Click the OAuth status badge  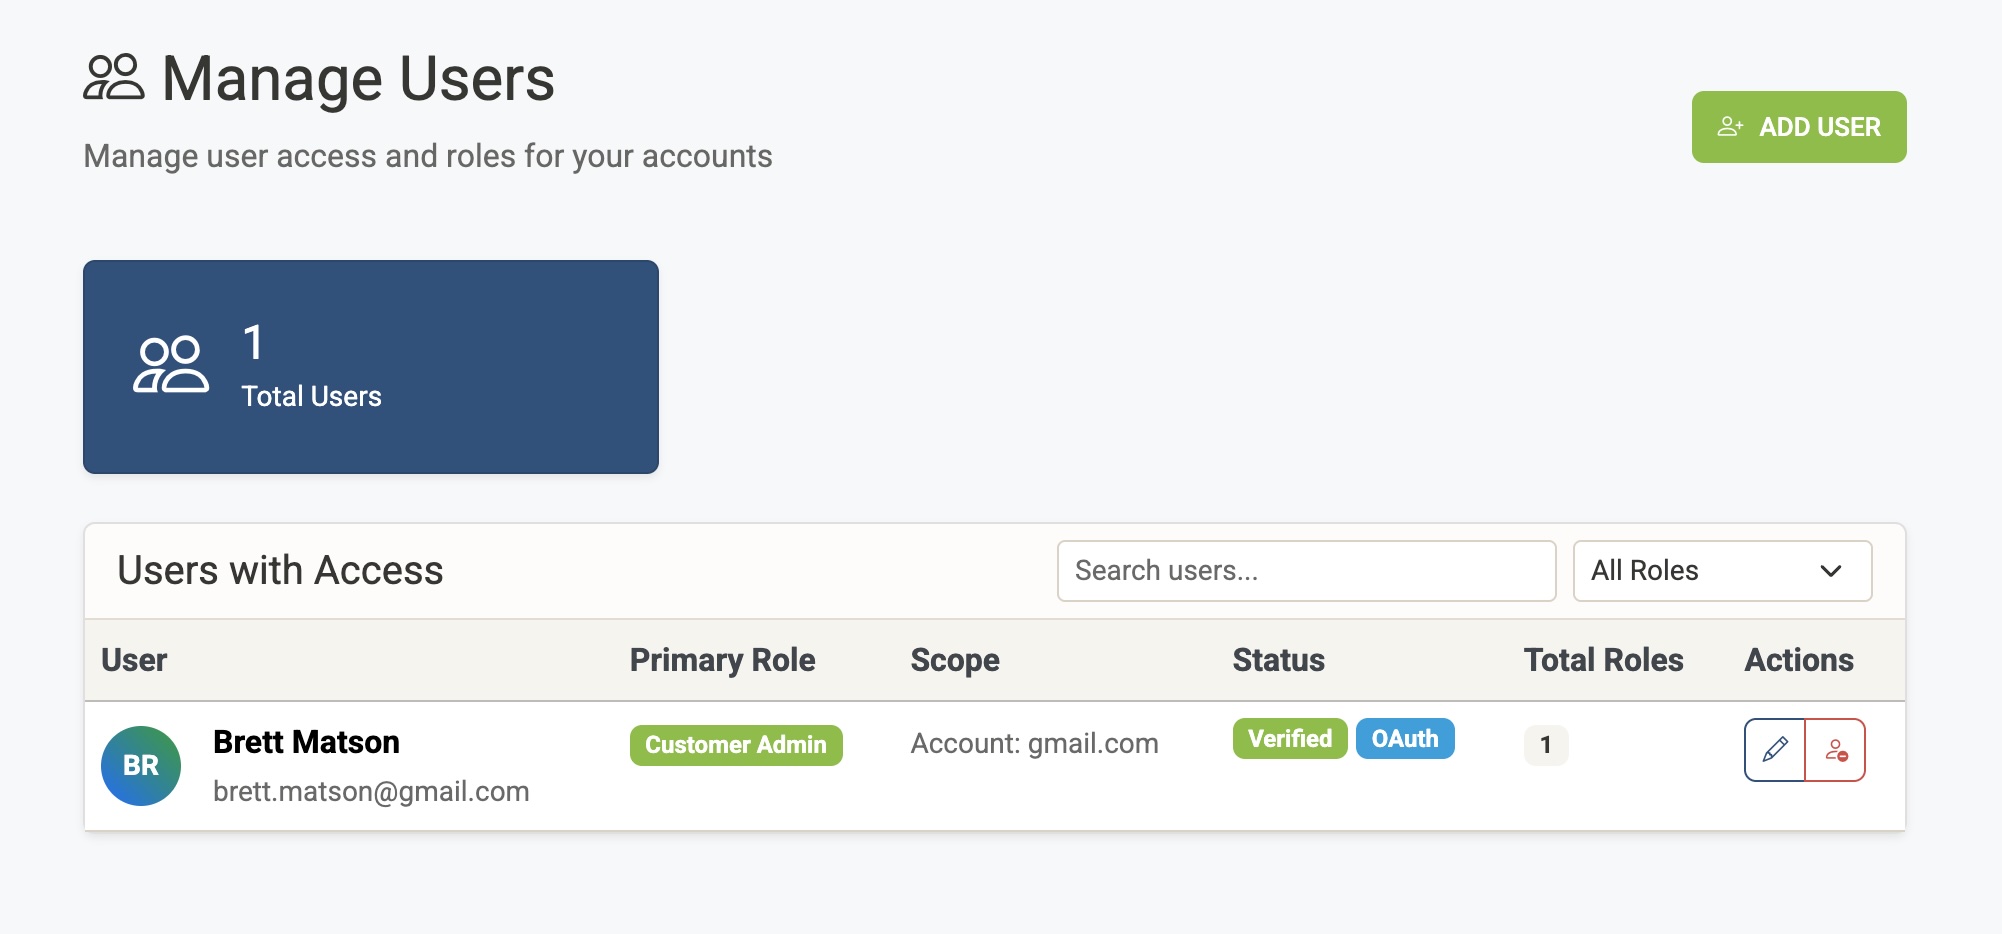click(1405, 738)
